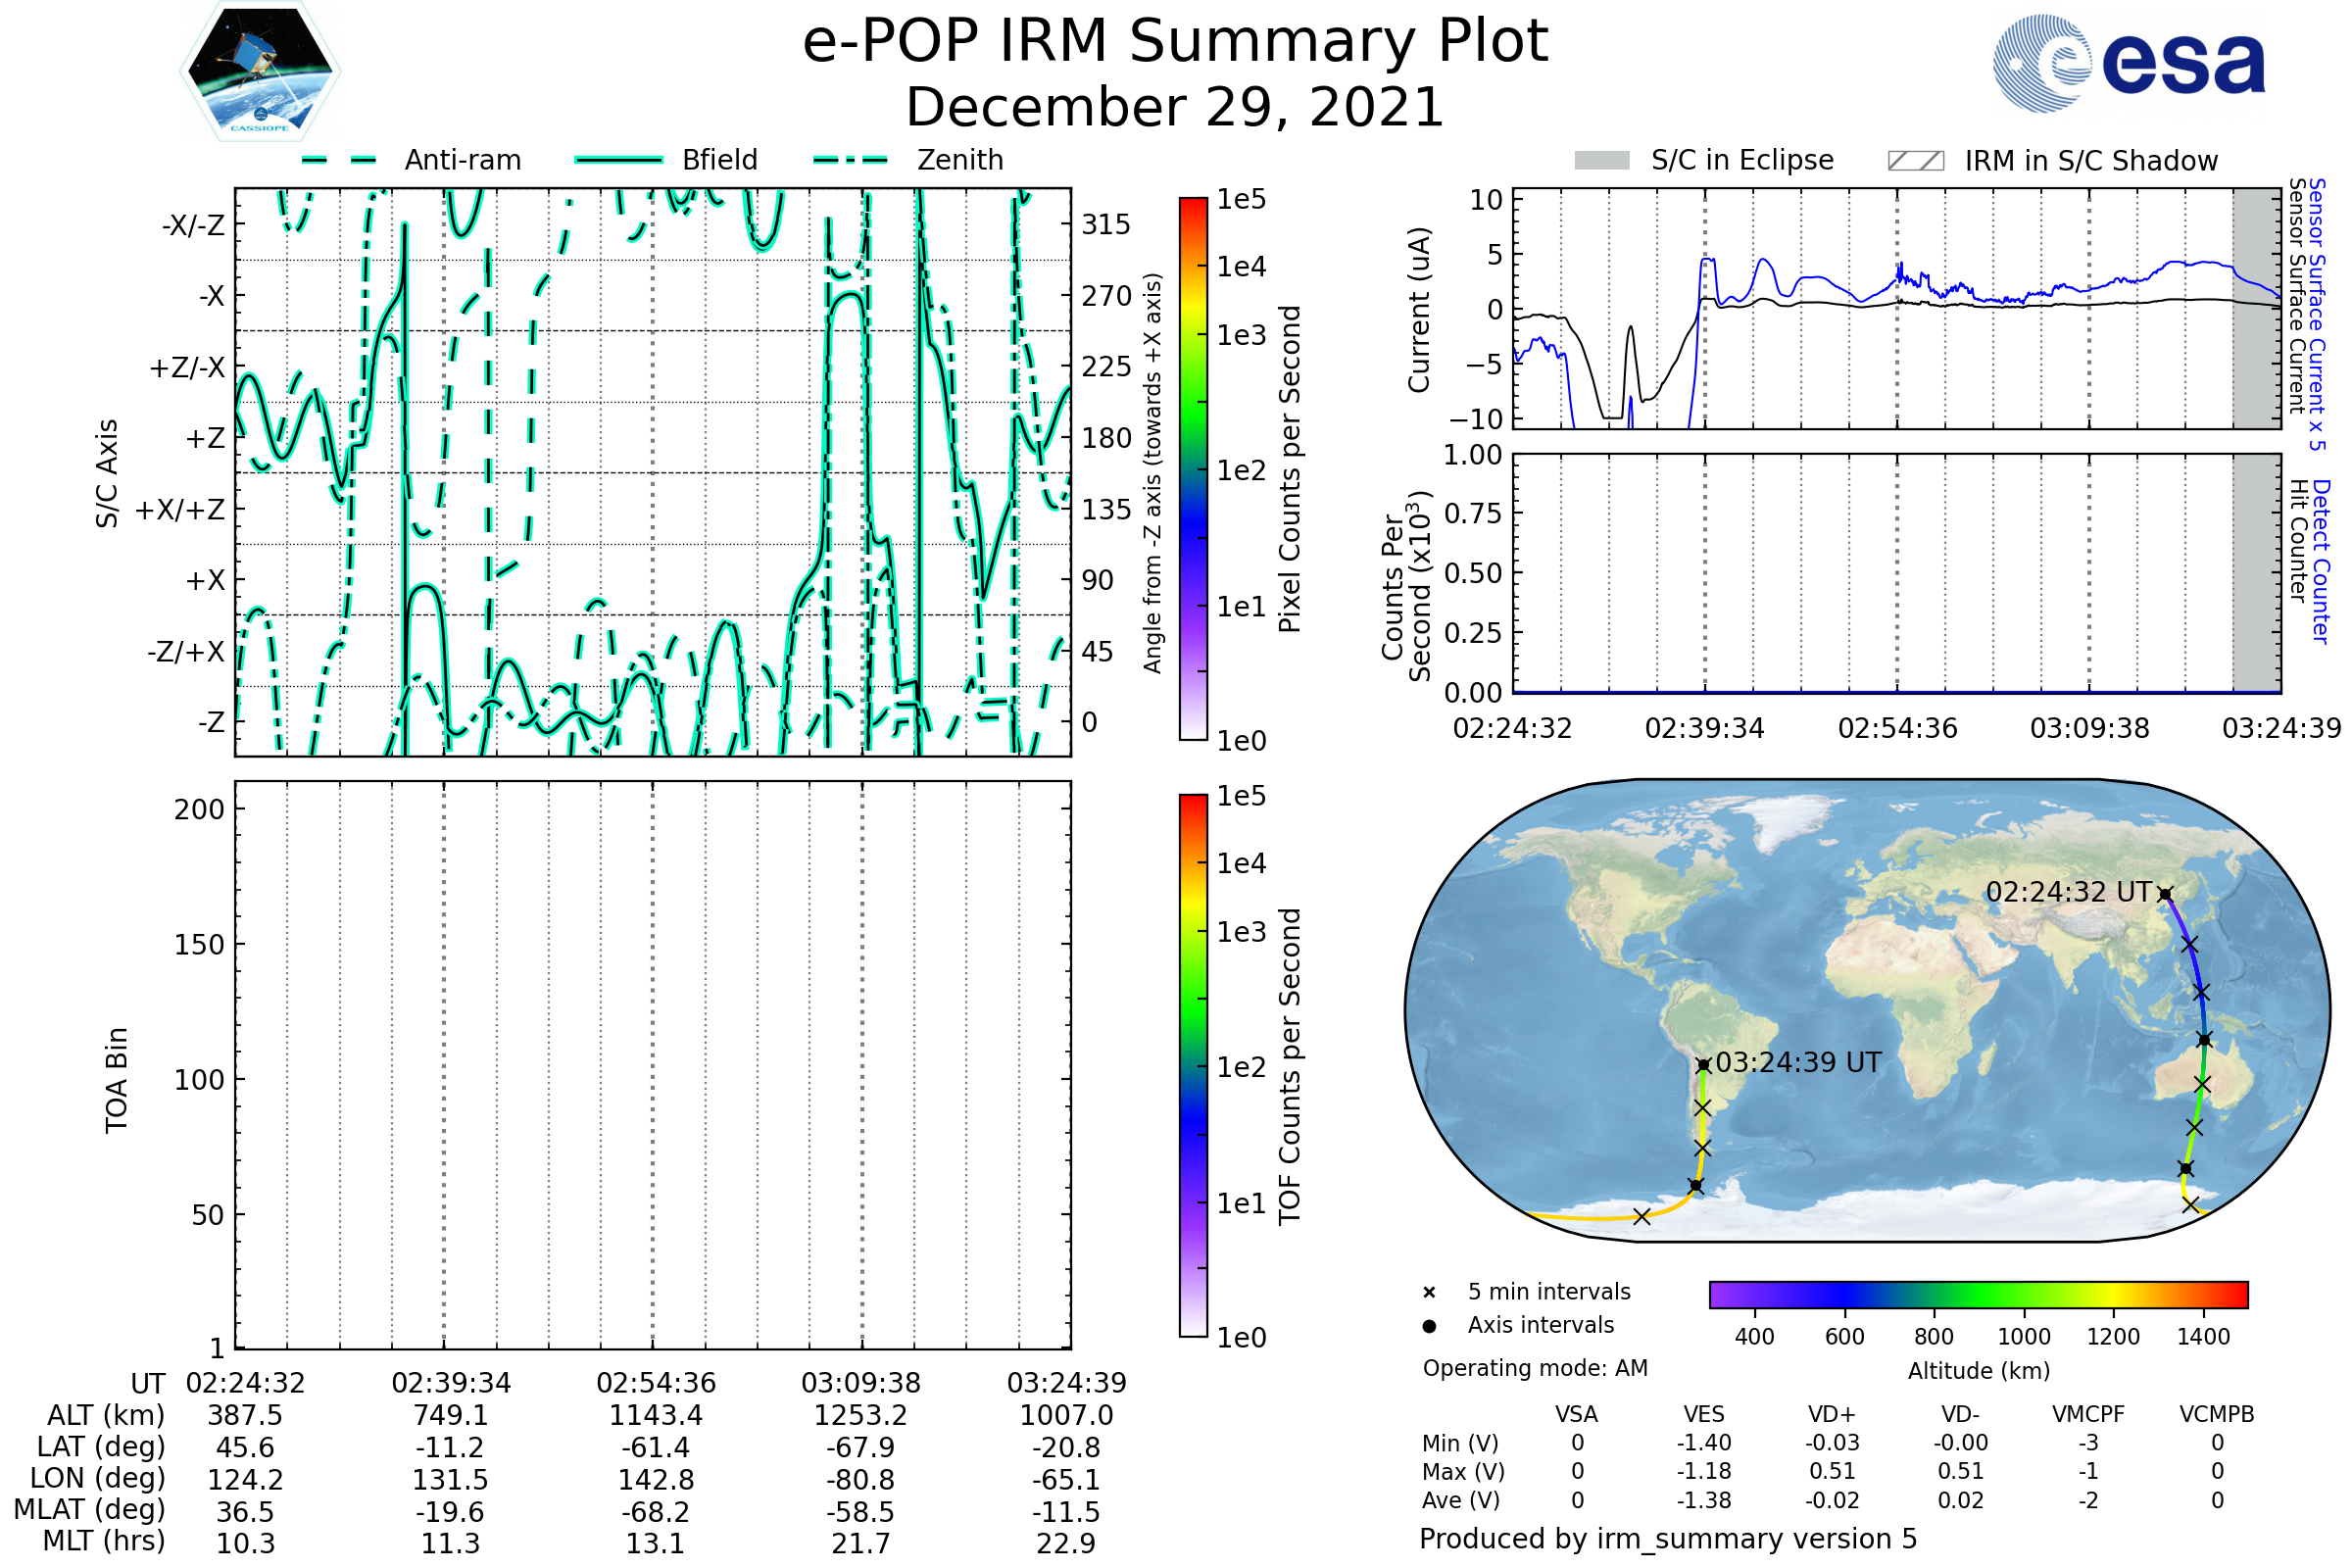The width and height of the screenshot is (2352, 1568).
Task: Click the TOF Counts per Second colorbar
Action: (1193, 1065)
